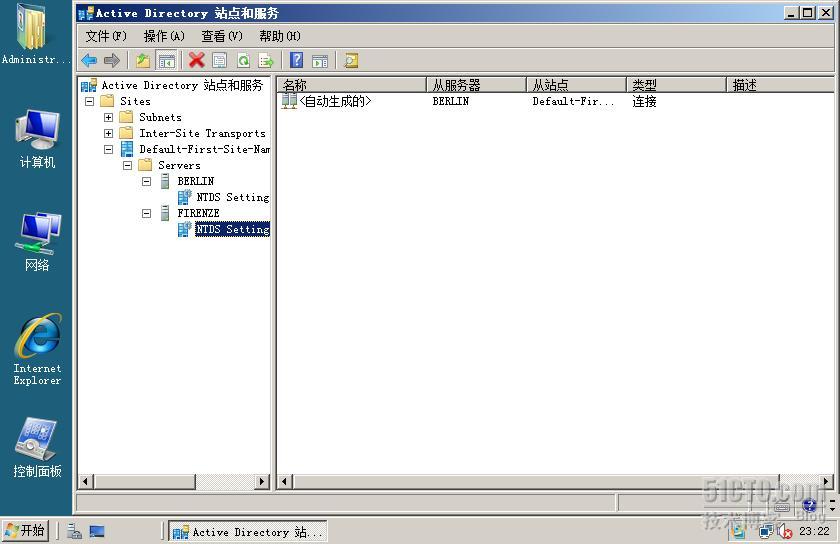840x544 pixels.
Task: Refresh the view with green arrow icon
Action: tap(243, 61)
